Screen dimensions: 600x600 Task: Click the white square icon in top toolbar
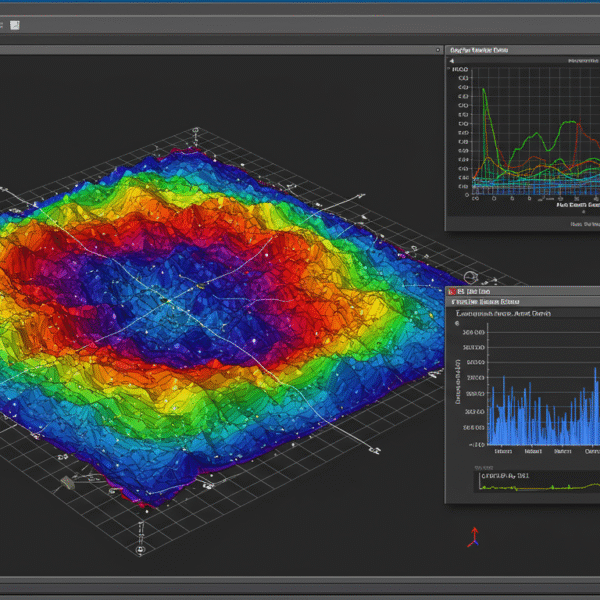coord(15,24)
